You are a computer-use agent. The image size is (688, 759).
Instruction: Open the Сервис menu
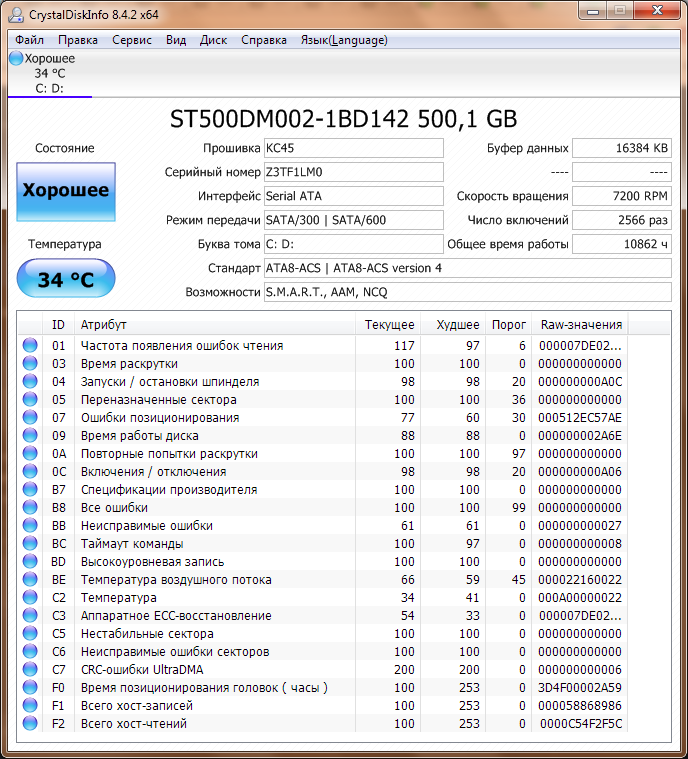132,40
